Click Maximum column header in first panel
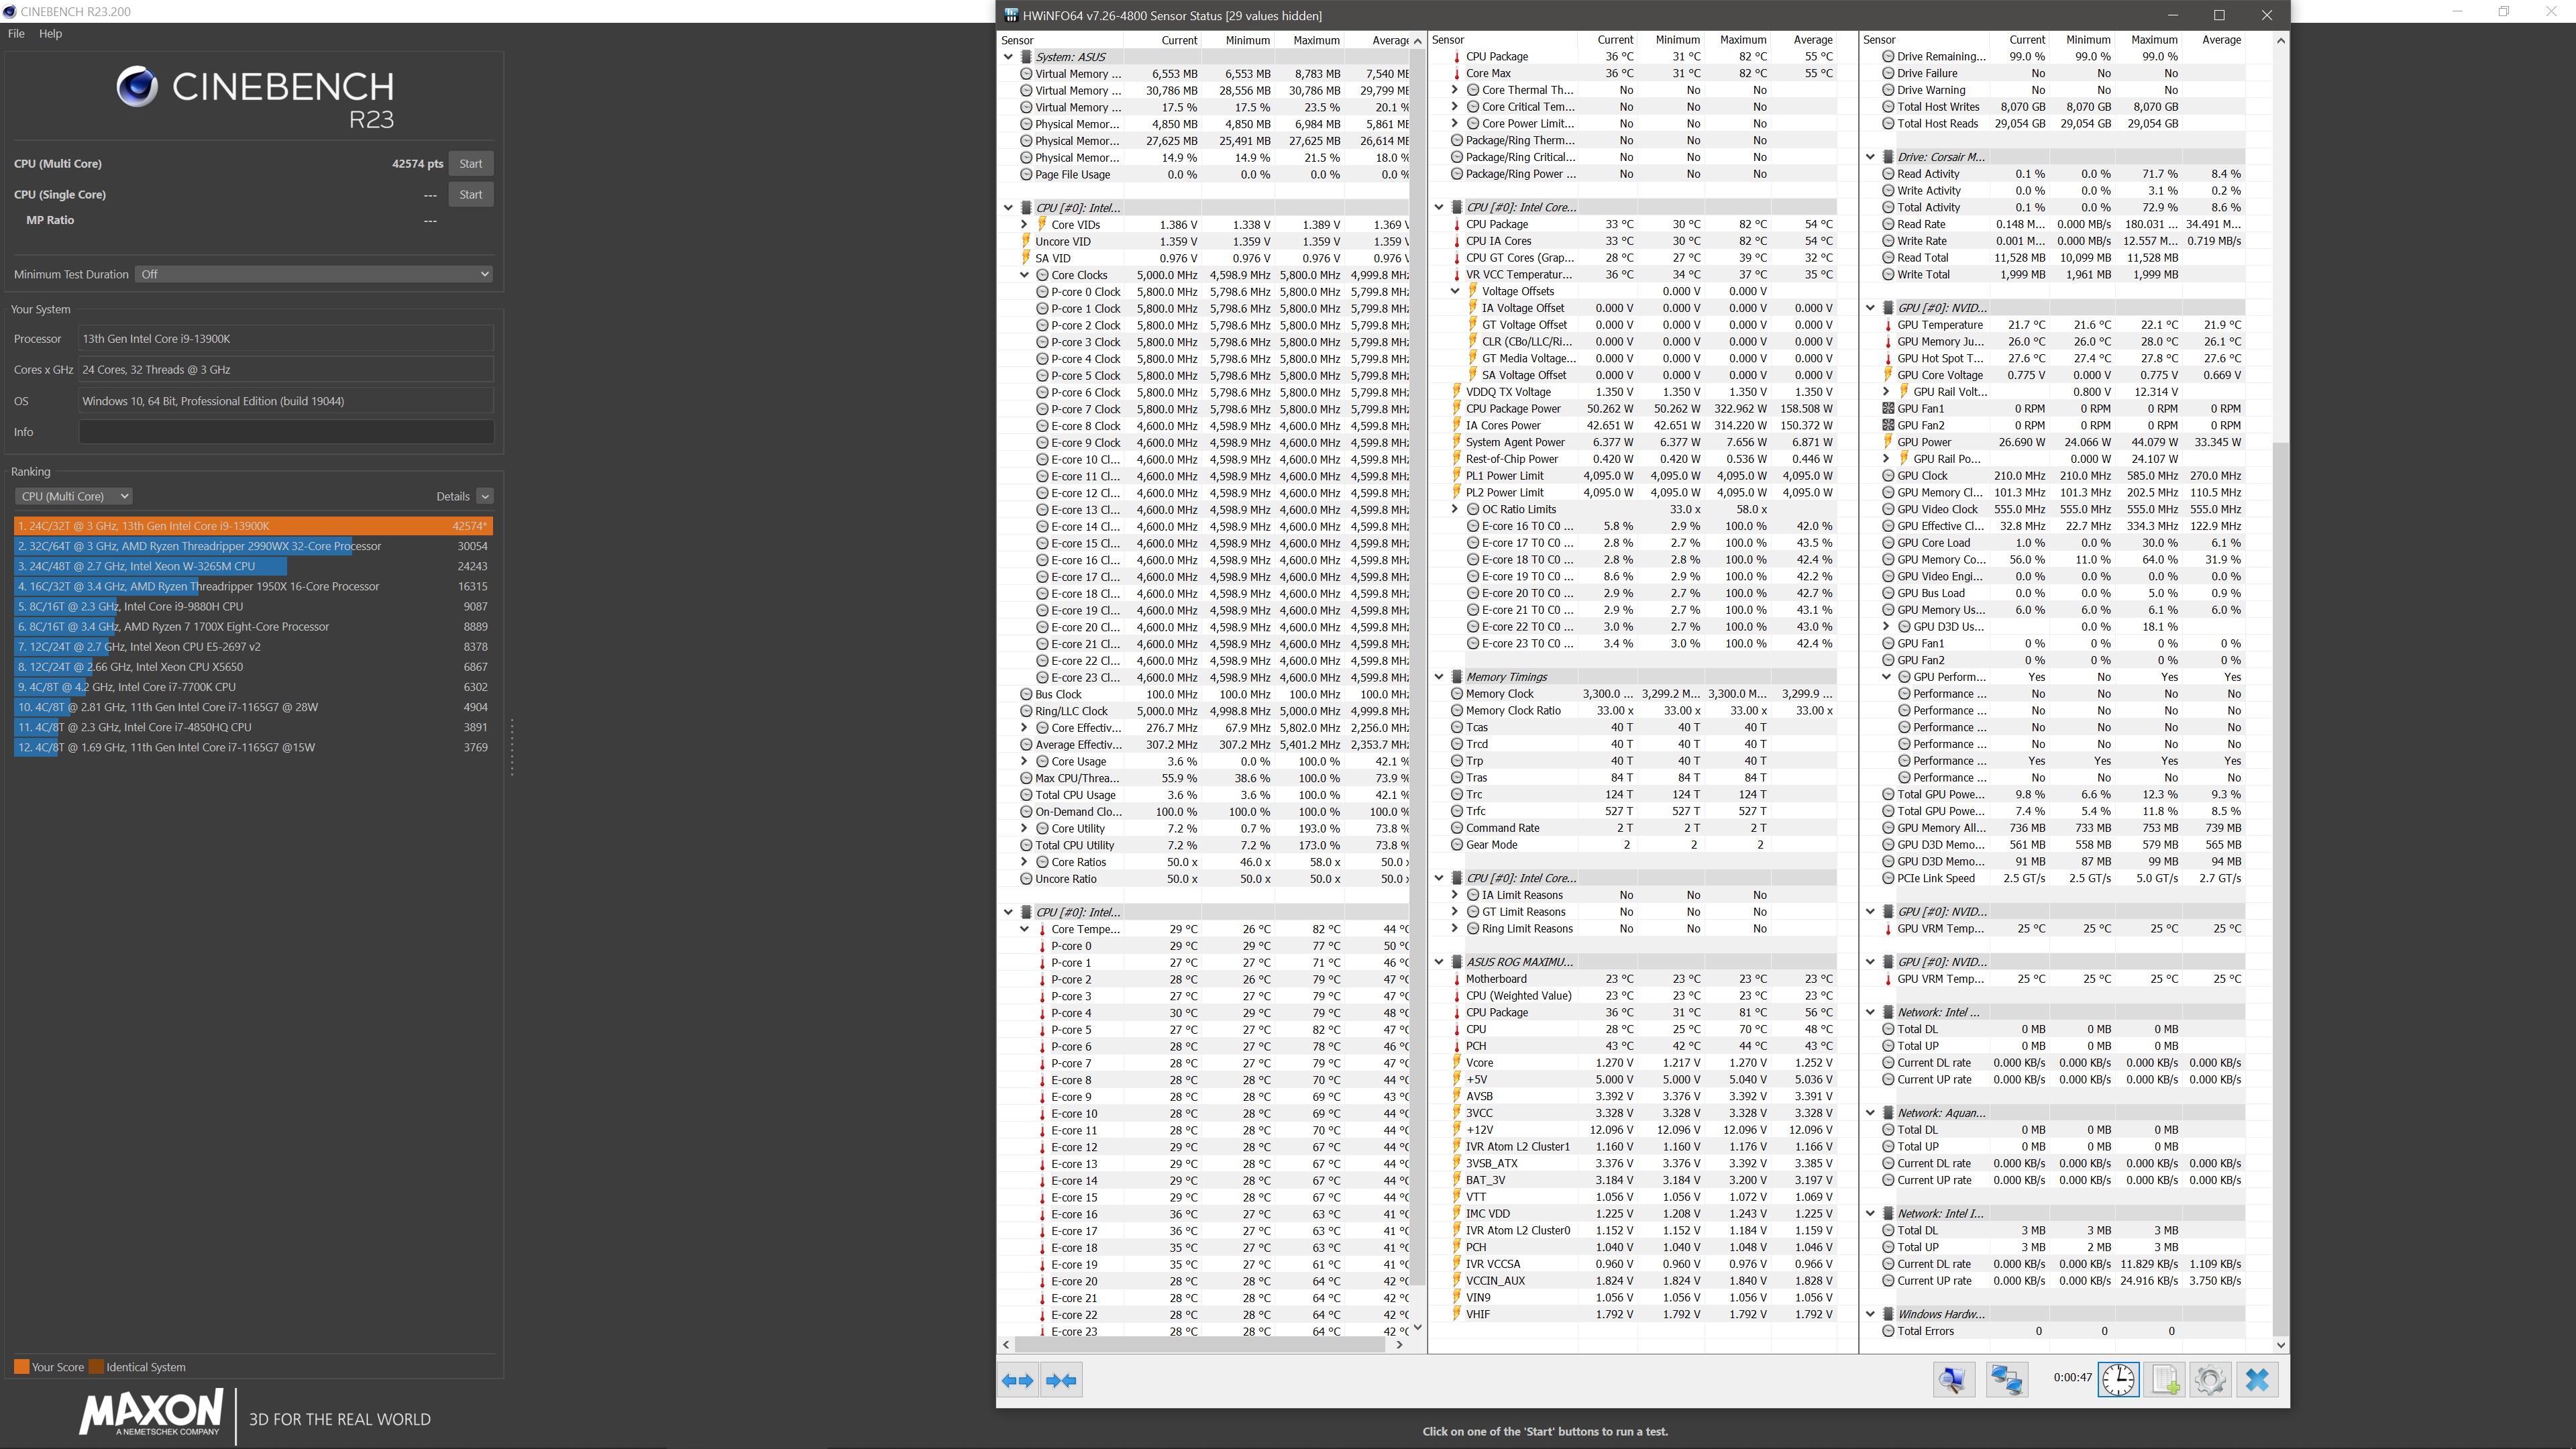This screenshot has height=1449, width=2576. [1315, 40]
